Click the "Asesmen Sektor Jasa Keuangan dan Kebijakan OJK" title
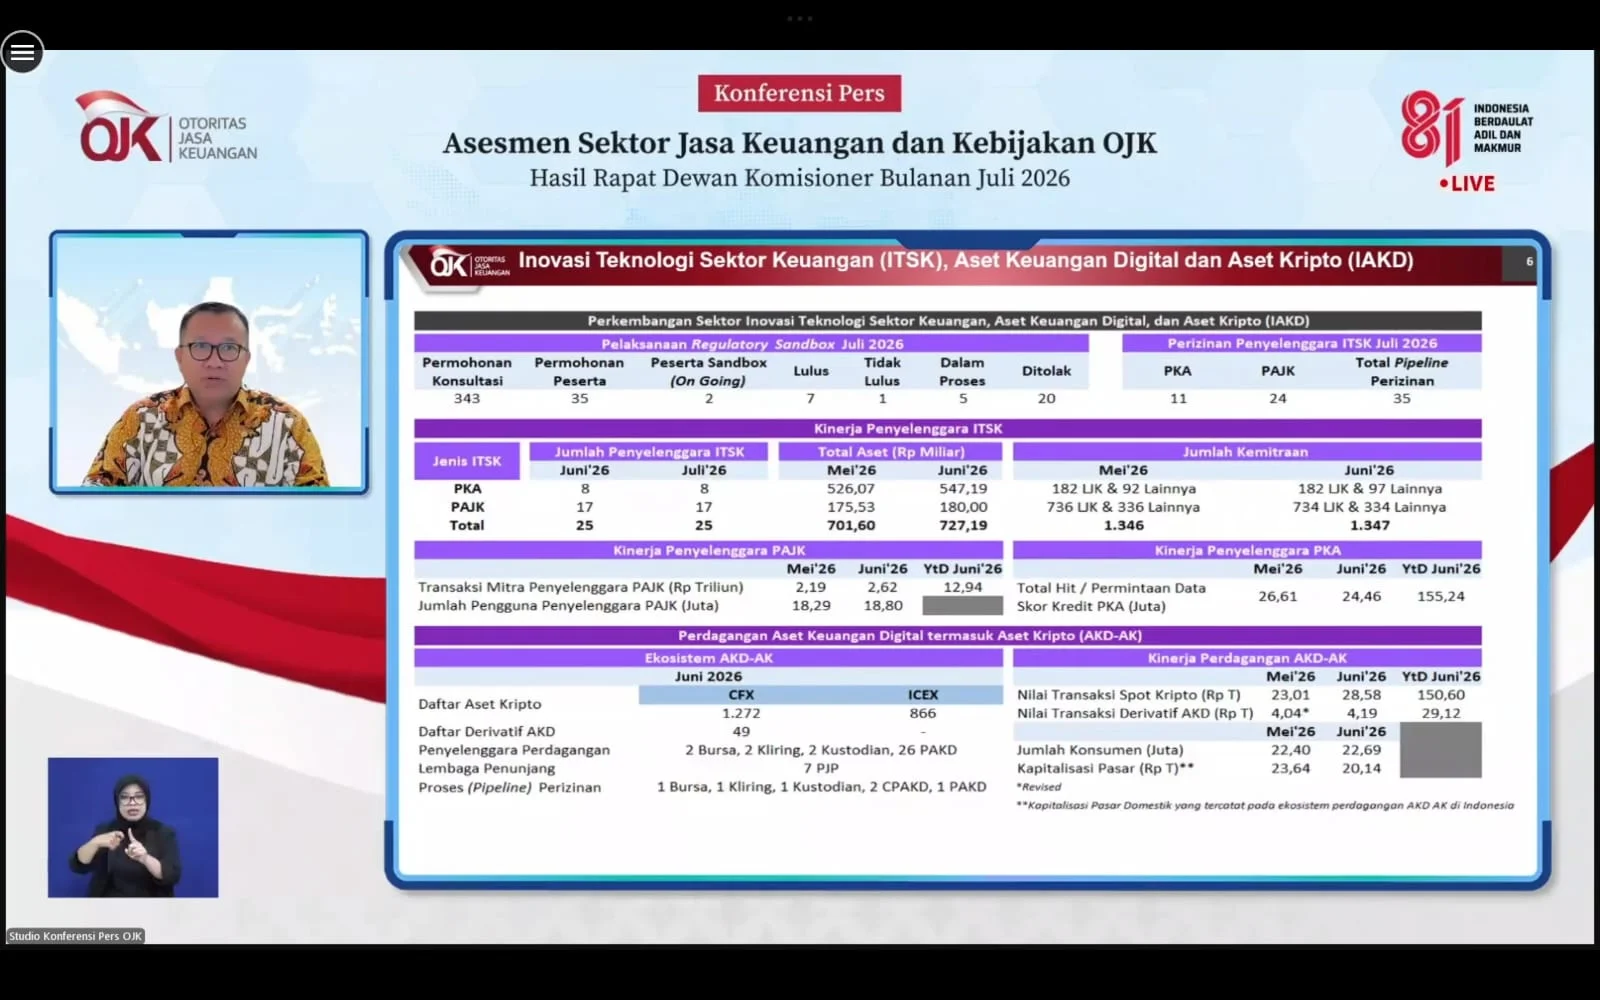Image resolution: width=1600 pixels, height=1000 pixels. [x=800, y=144]
